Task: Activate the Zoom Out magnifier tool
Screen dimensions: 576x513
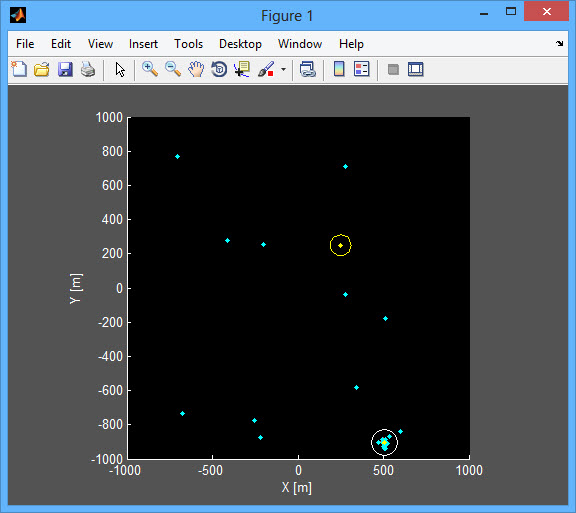Action: point(173,69)
